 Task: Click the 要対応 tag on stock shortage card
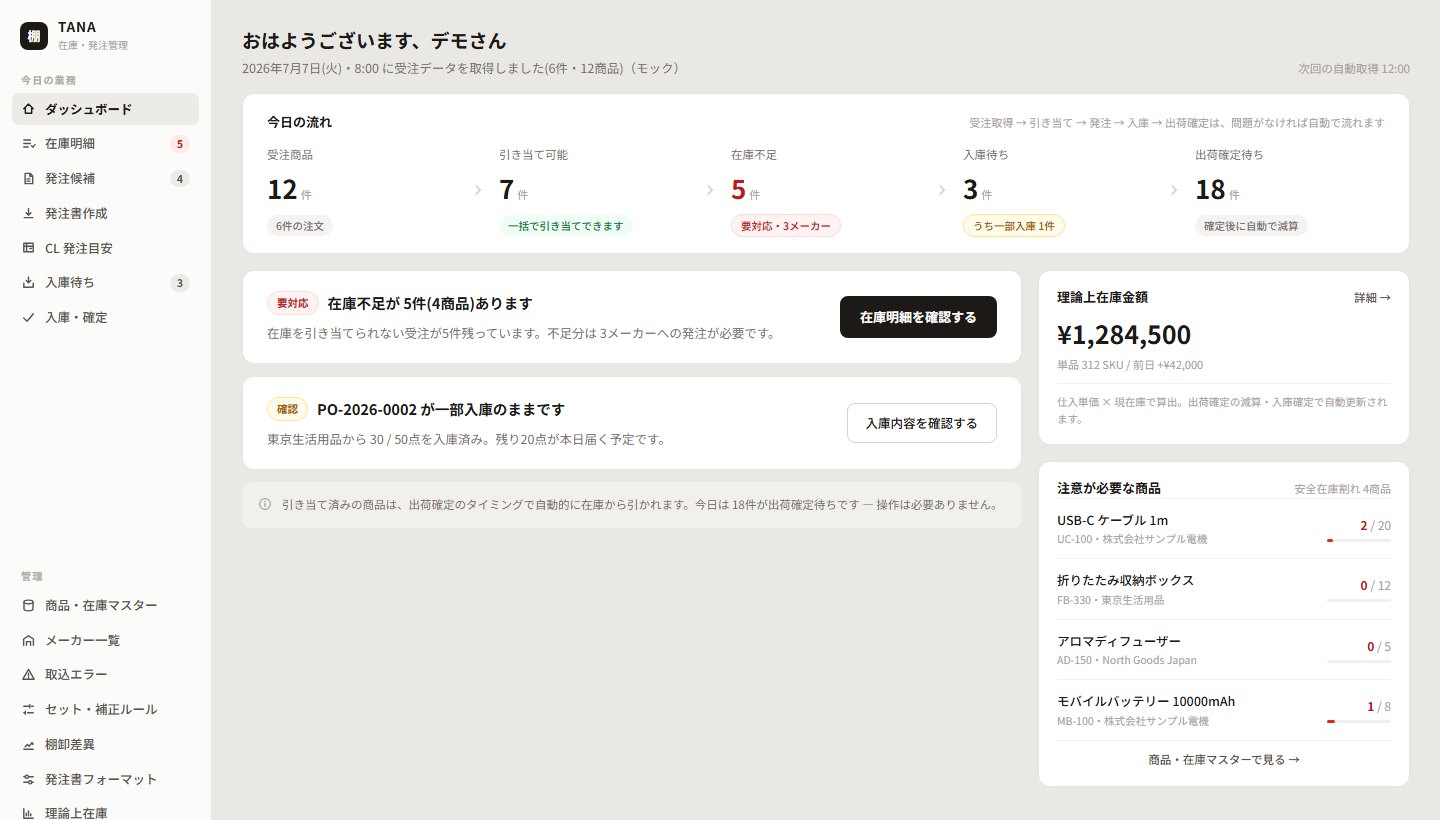293,303
